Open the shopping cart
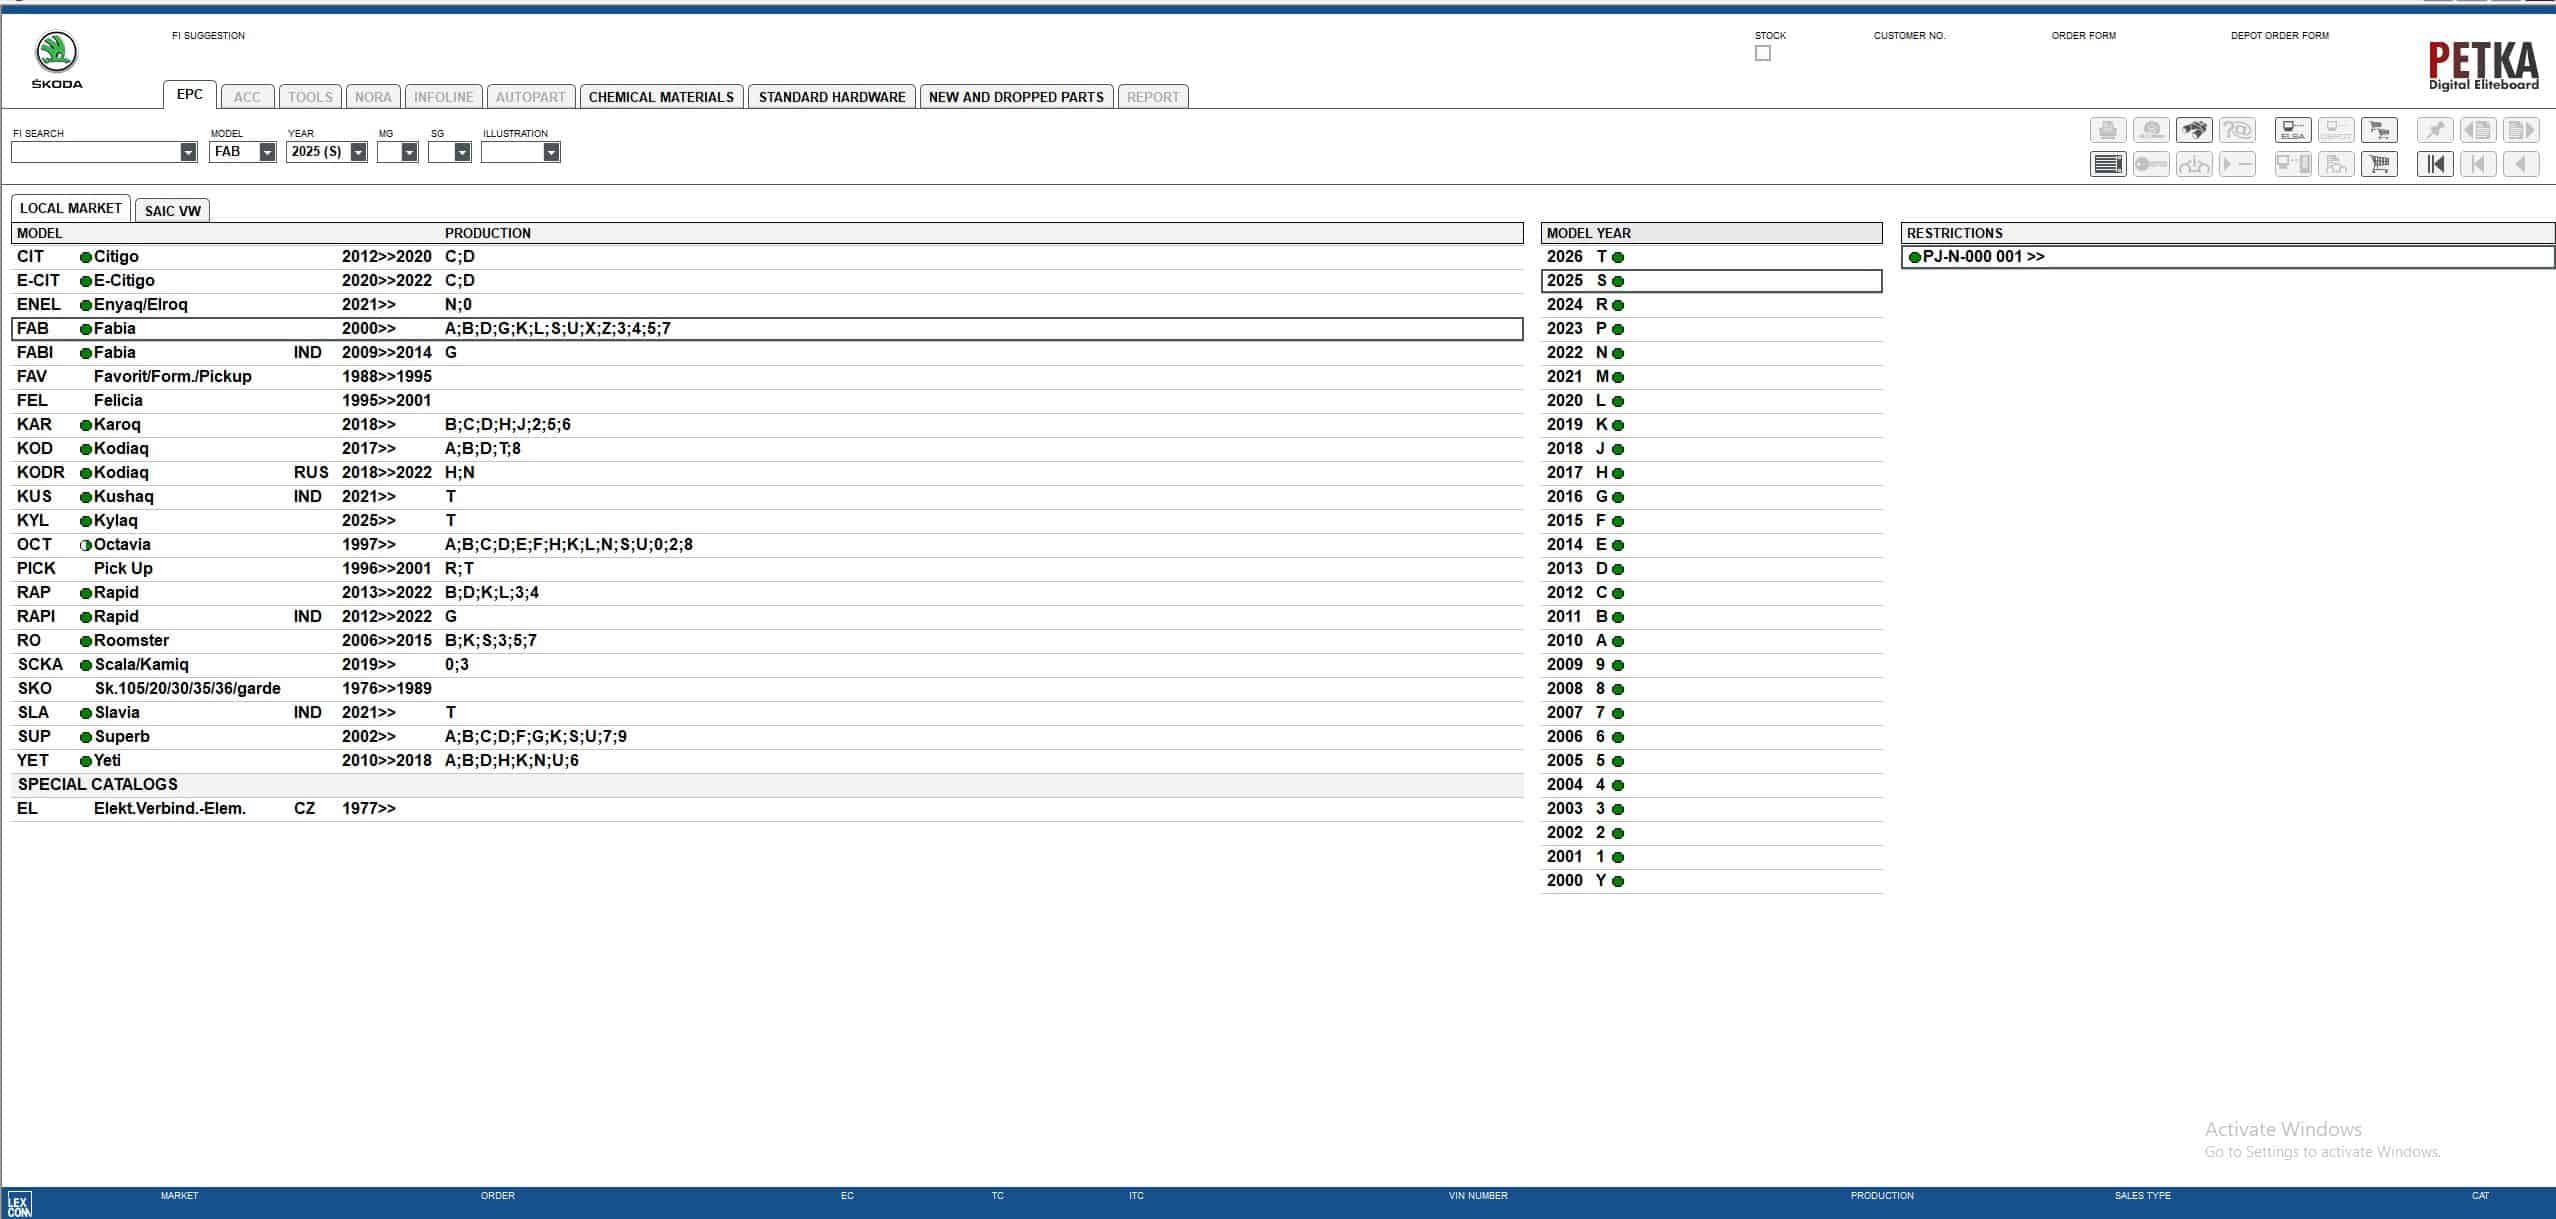Screen dimensions: 2556x1219 pos(2381,163)
